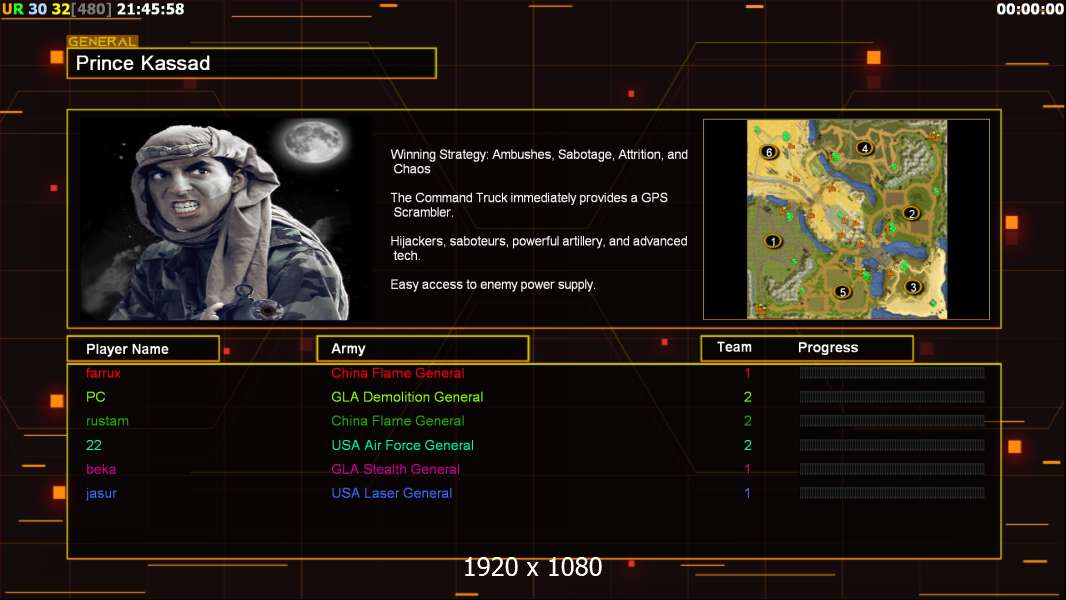Screen dimensions: 1066x600
Task: Click start position 2 marker on map
Action: [x=912, y=213]
